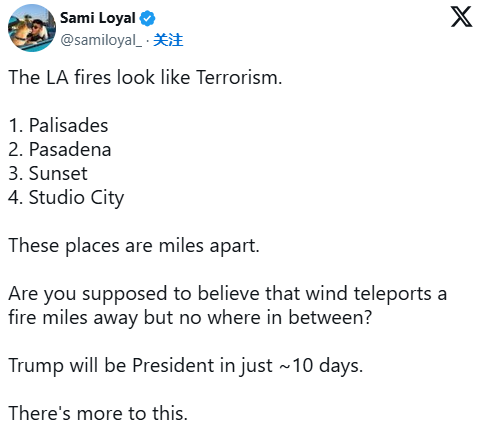
Task: Click the line starting 'Are you supposed to believe'
Action: [x=228, y=294]
